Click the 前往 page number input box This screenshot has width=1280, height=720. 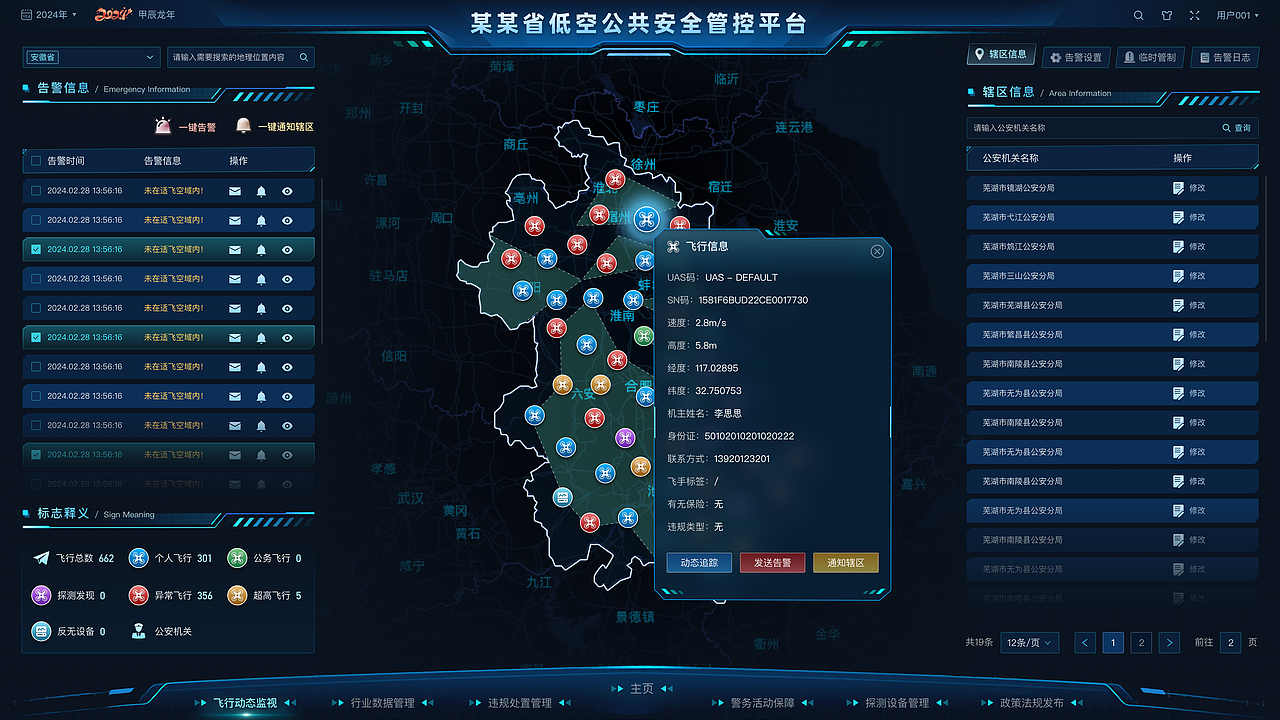coord(1229,643)
